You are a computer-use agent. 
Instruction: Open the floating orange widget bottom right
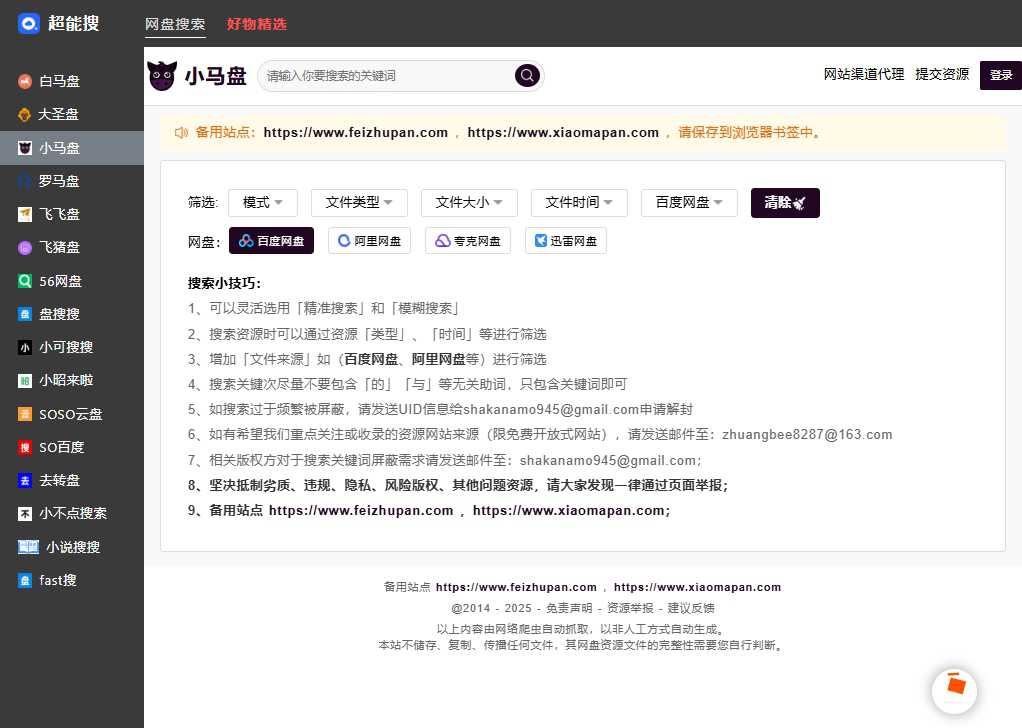[954, 690]
